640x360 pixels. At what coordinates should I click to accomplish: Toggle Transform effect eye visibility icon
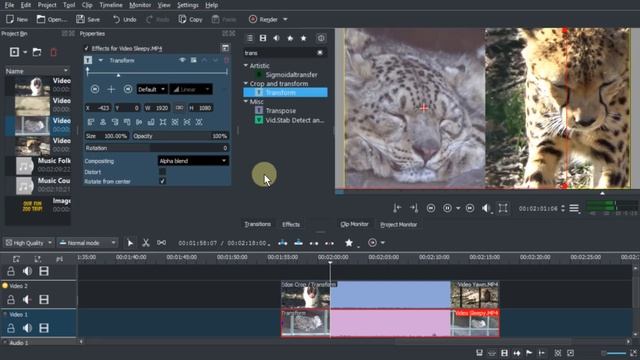[182, 60]
